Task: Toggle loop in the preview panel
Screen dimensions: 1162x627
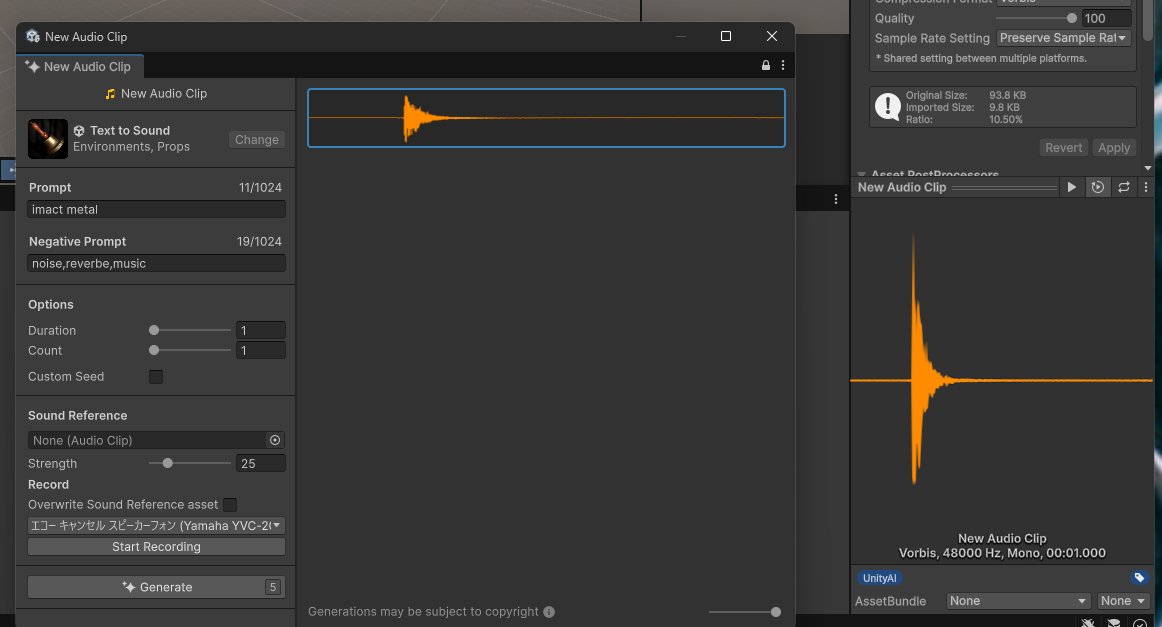Action: click(x=1123, y=188)
